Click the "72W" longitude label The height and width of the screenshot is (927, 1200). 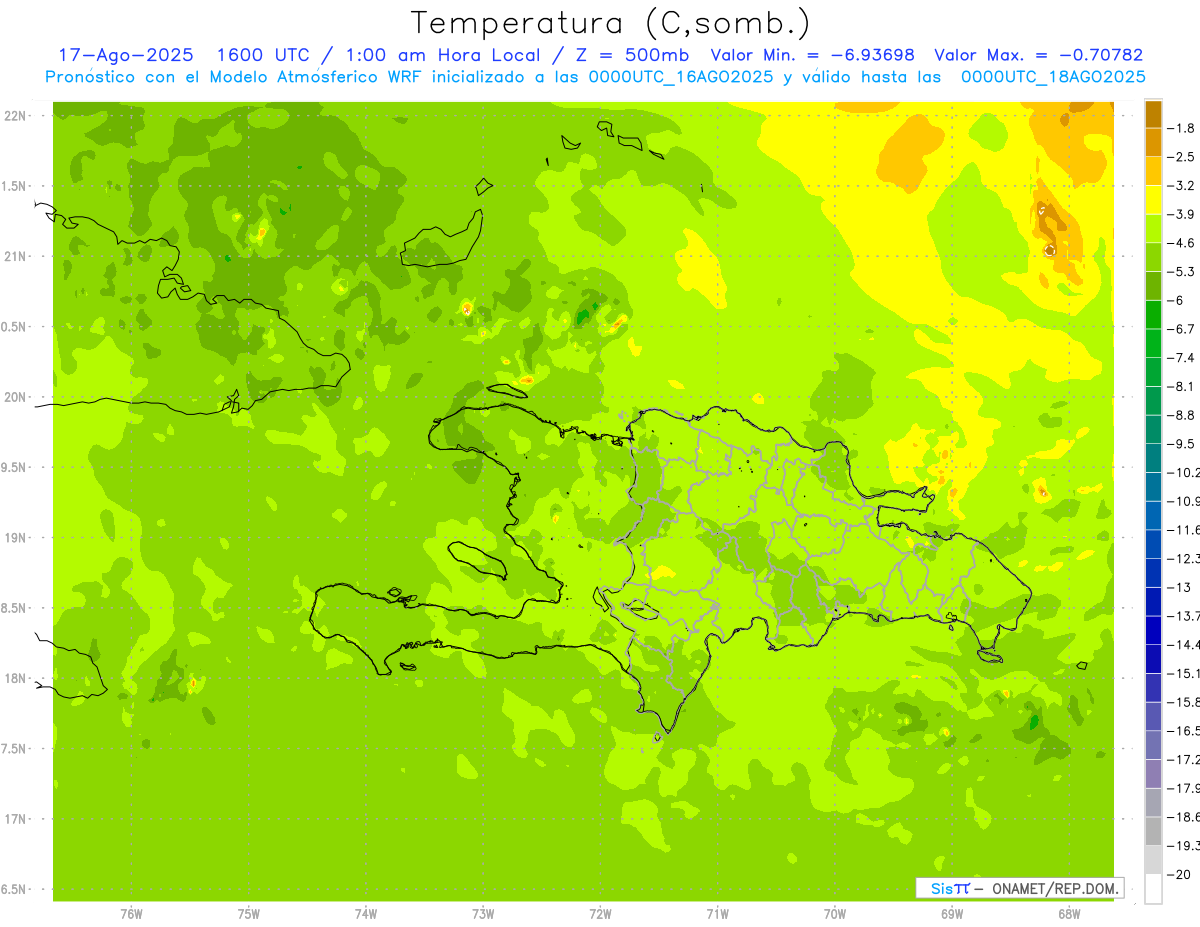(x=600, y=915)
